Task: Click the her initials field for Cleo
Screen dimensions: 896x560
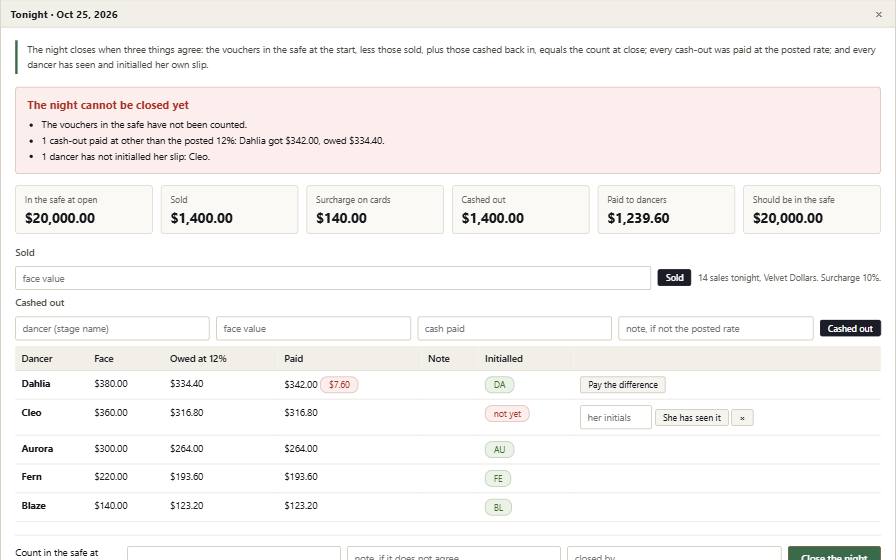Action: 615,417
